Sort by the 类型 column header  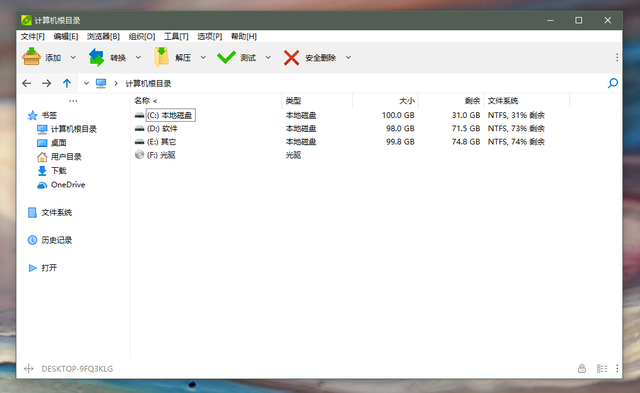(317, 101)
